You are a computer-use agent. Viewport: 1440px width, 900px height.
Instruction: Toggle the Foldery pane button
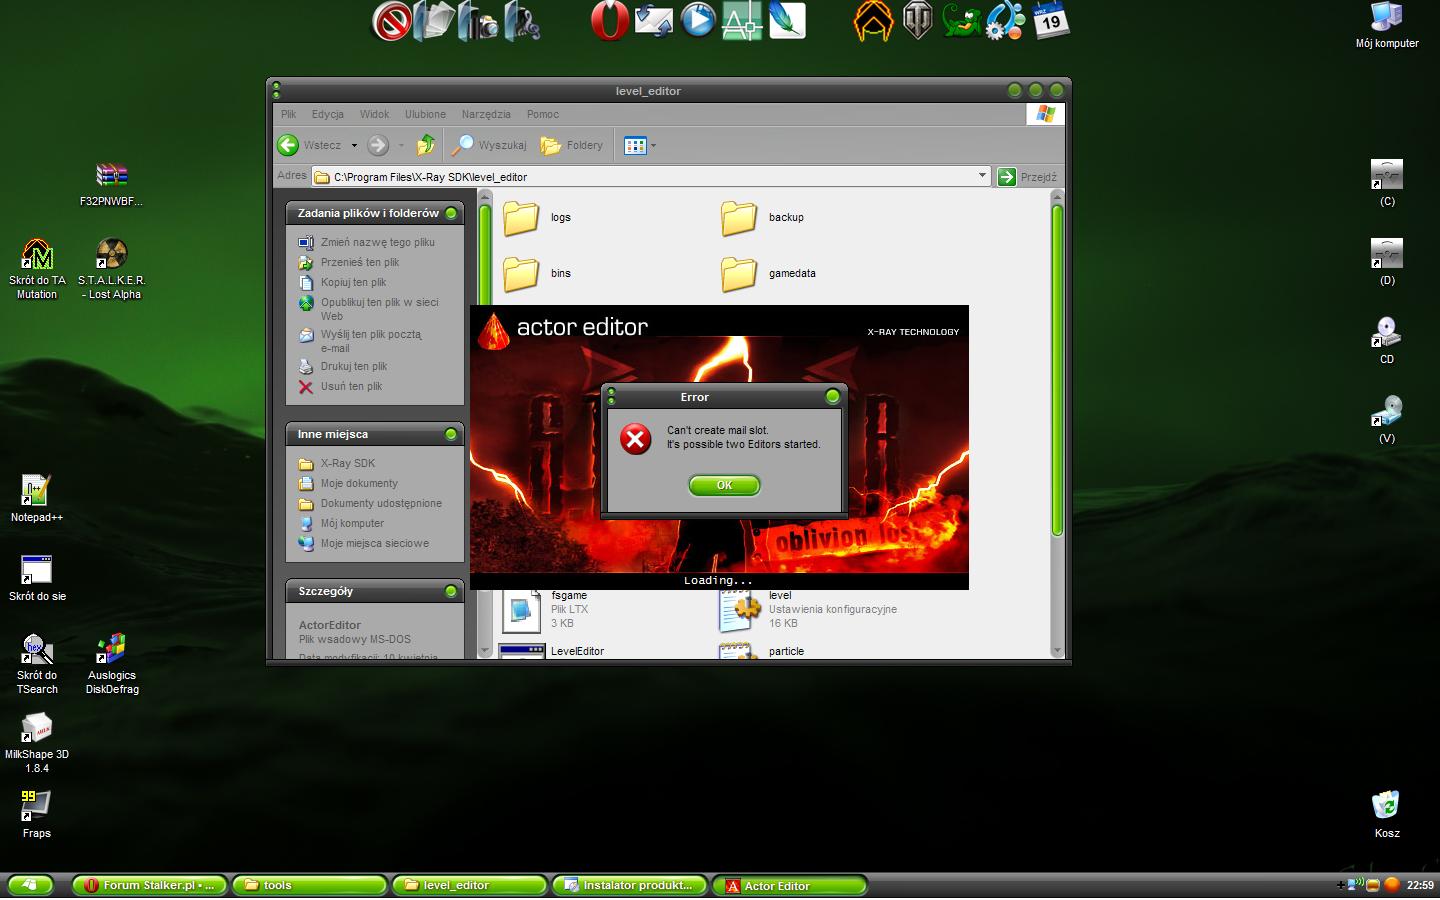pos(573,146)
